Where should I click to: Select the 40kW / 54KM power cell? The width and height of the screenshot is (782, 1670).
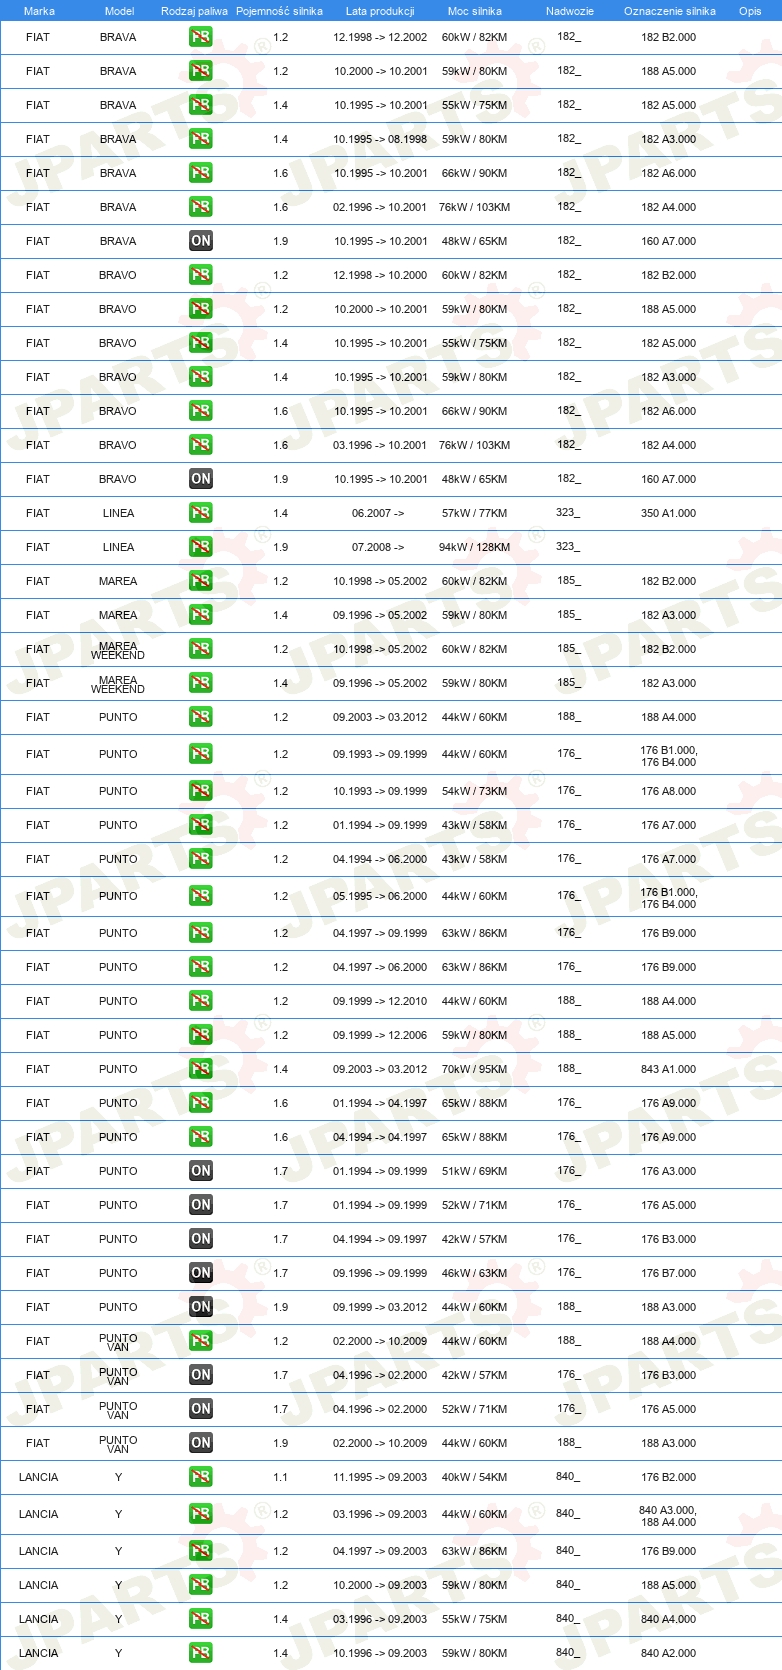coord(475,1477)
